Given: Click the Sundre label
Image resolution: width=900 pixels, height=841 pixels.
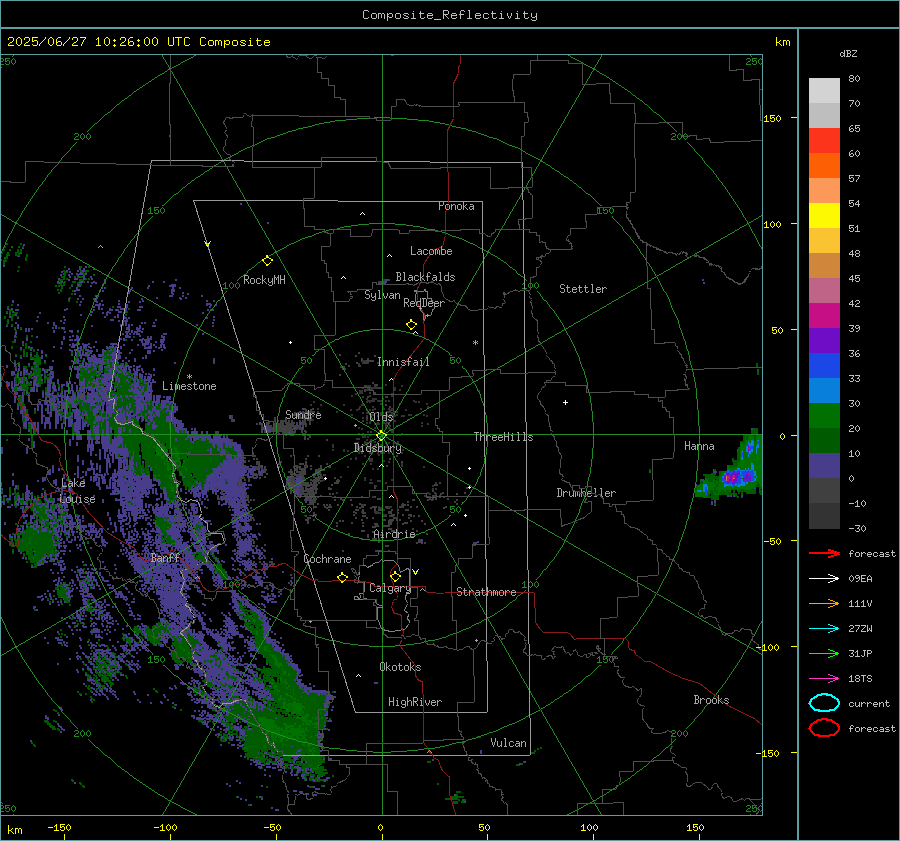Looking at the screenshot, I should click(x=303, y=414).
